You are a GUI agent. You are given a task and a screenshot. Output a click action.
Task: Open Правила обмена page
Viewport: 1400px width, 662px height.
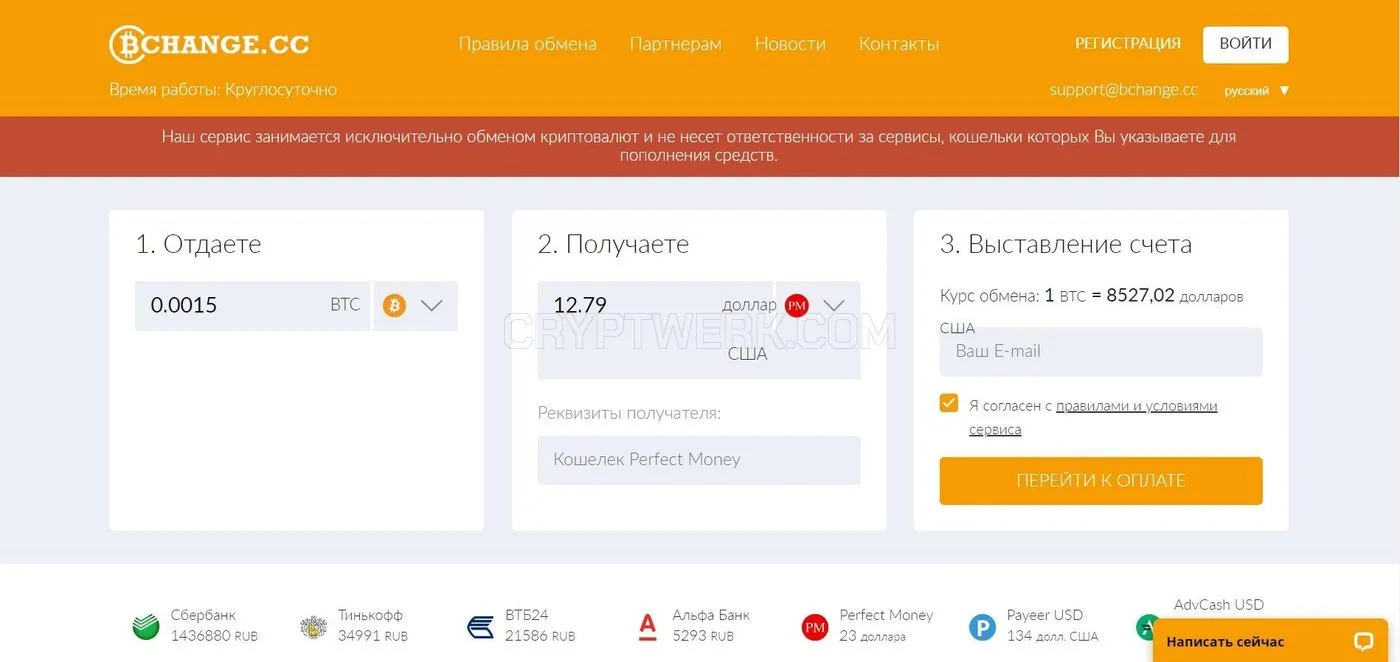coord(527,44)
